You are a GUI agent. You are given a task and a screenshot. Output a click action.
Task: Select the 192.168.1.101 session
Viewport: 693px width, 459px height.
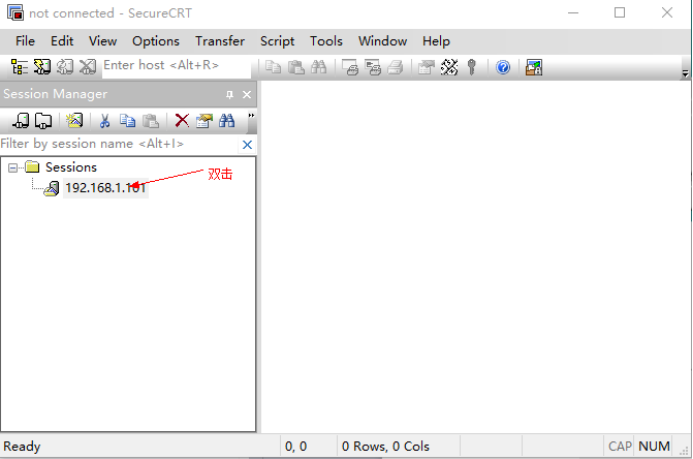point(105,188)
